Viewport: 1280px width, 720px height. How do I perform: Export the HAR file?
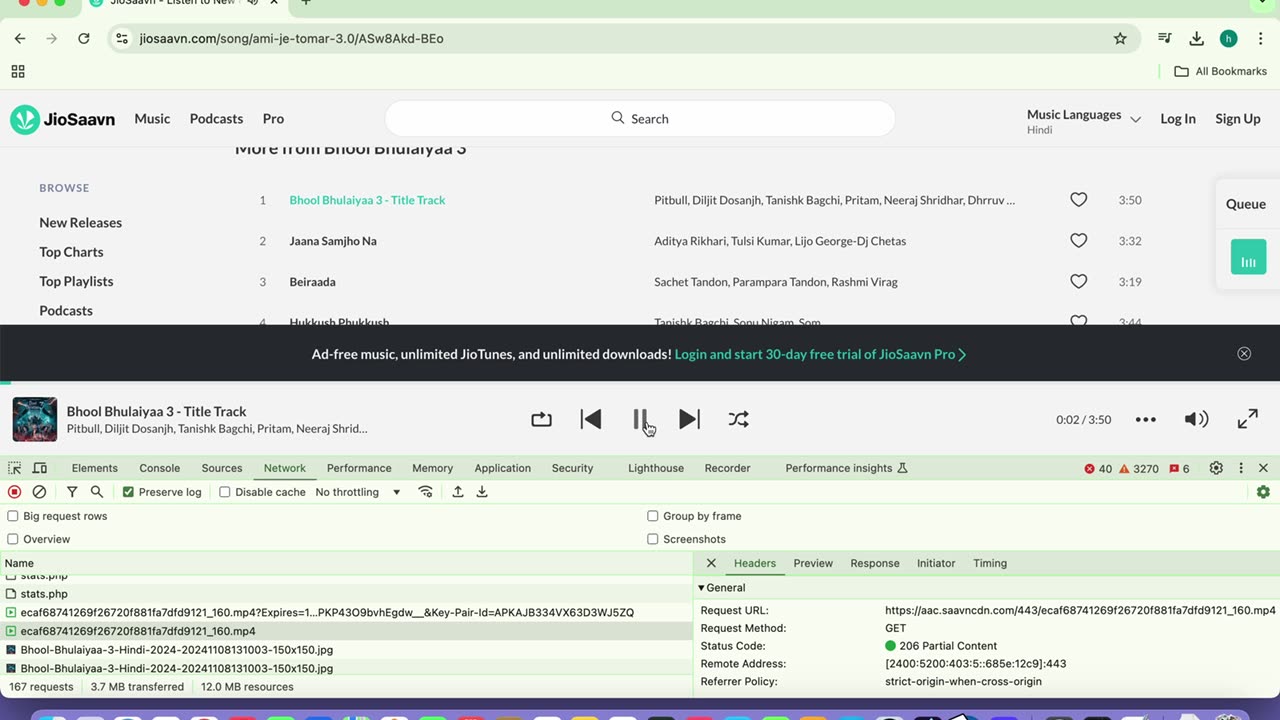482,492
